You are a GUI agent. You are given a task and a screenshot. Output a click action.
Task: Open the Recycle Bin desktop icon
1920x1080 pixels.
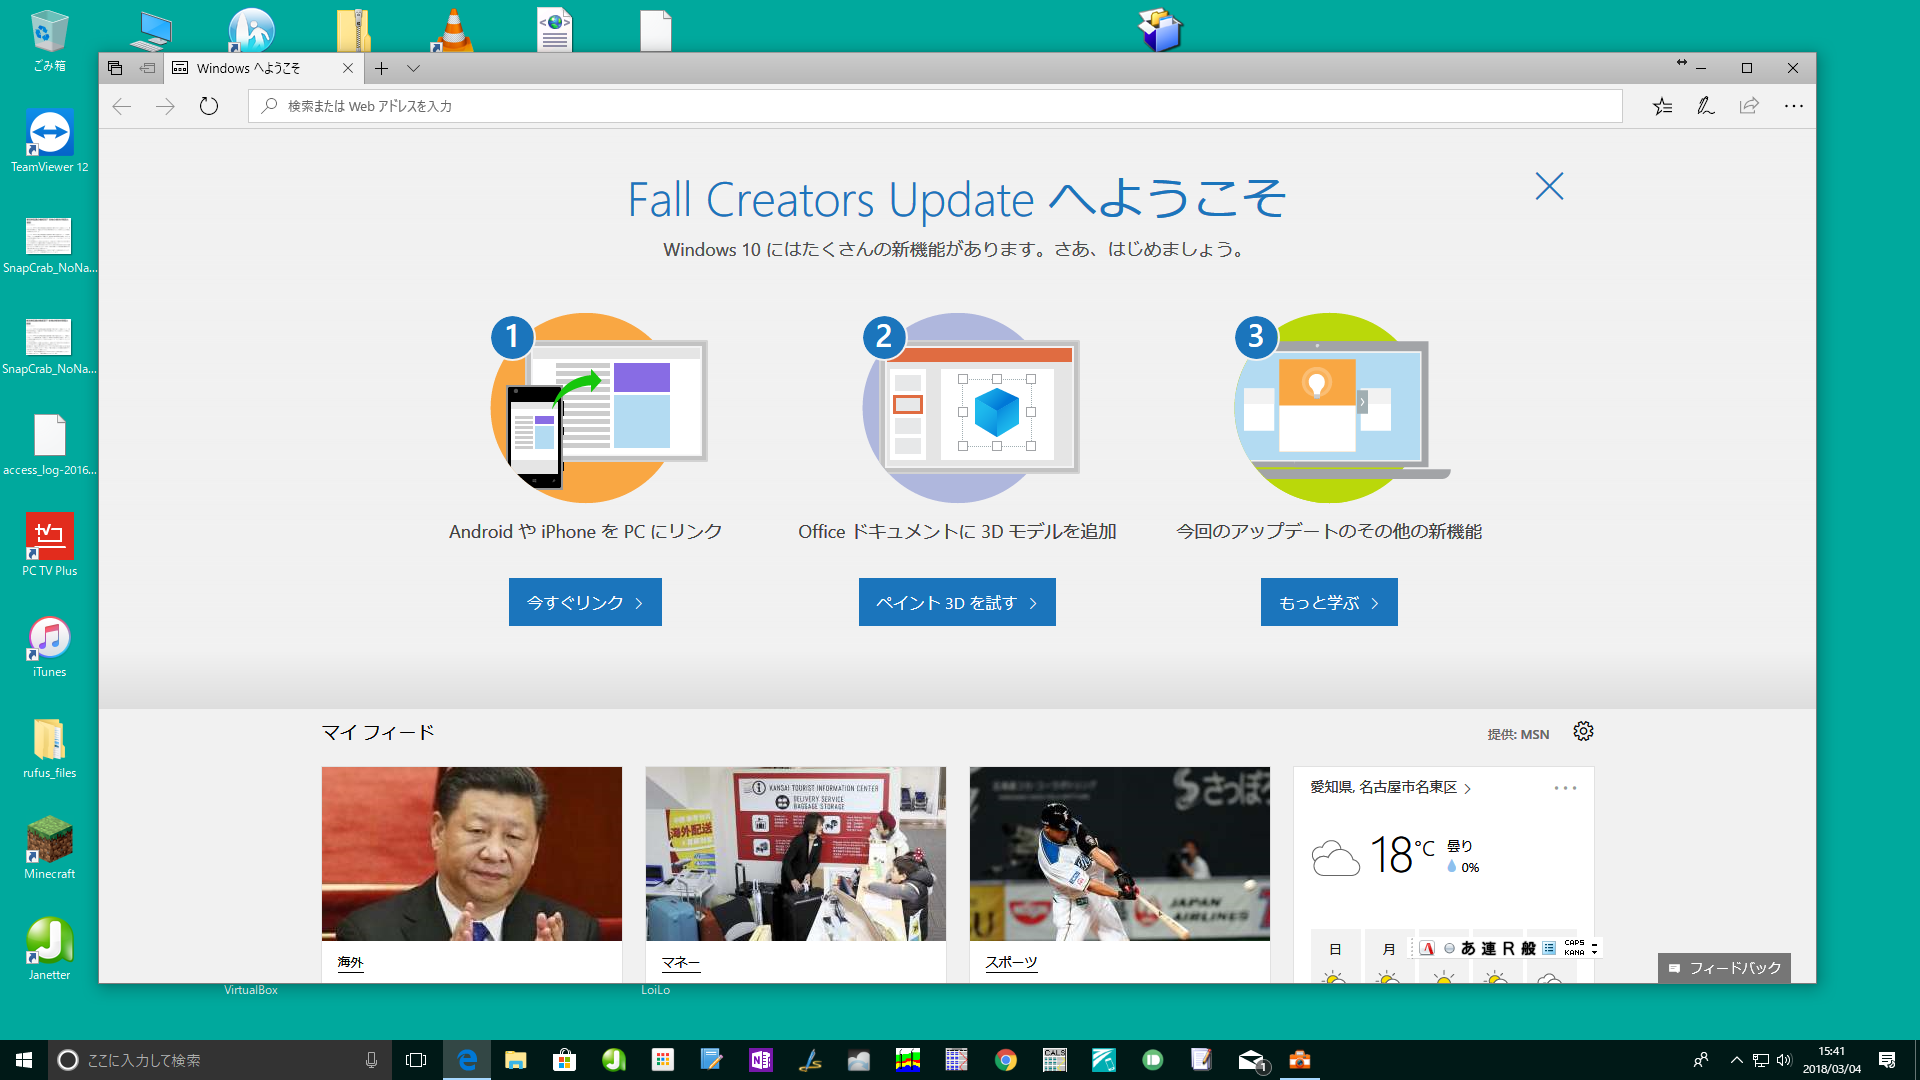(49, 42)
